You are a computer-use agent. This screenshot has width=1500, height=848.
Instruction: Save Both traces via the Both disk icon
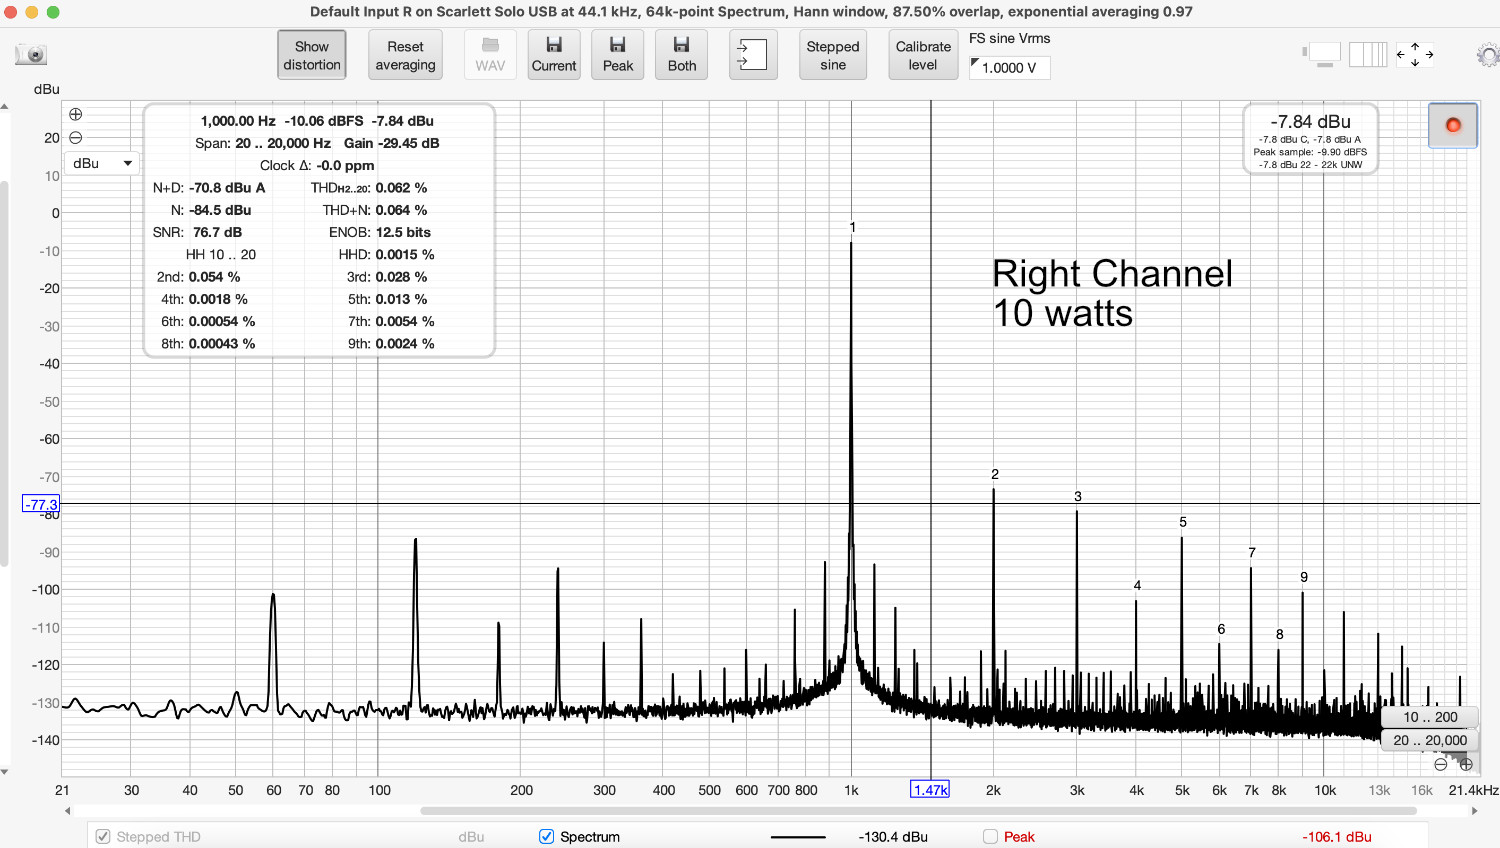click(x=681, y=54)
